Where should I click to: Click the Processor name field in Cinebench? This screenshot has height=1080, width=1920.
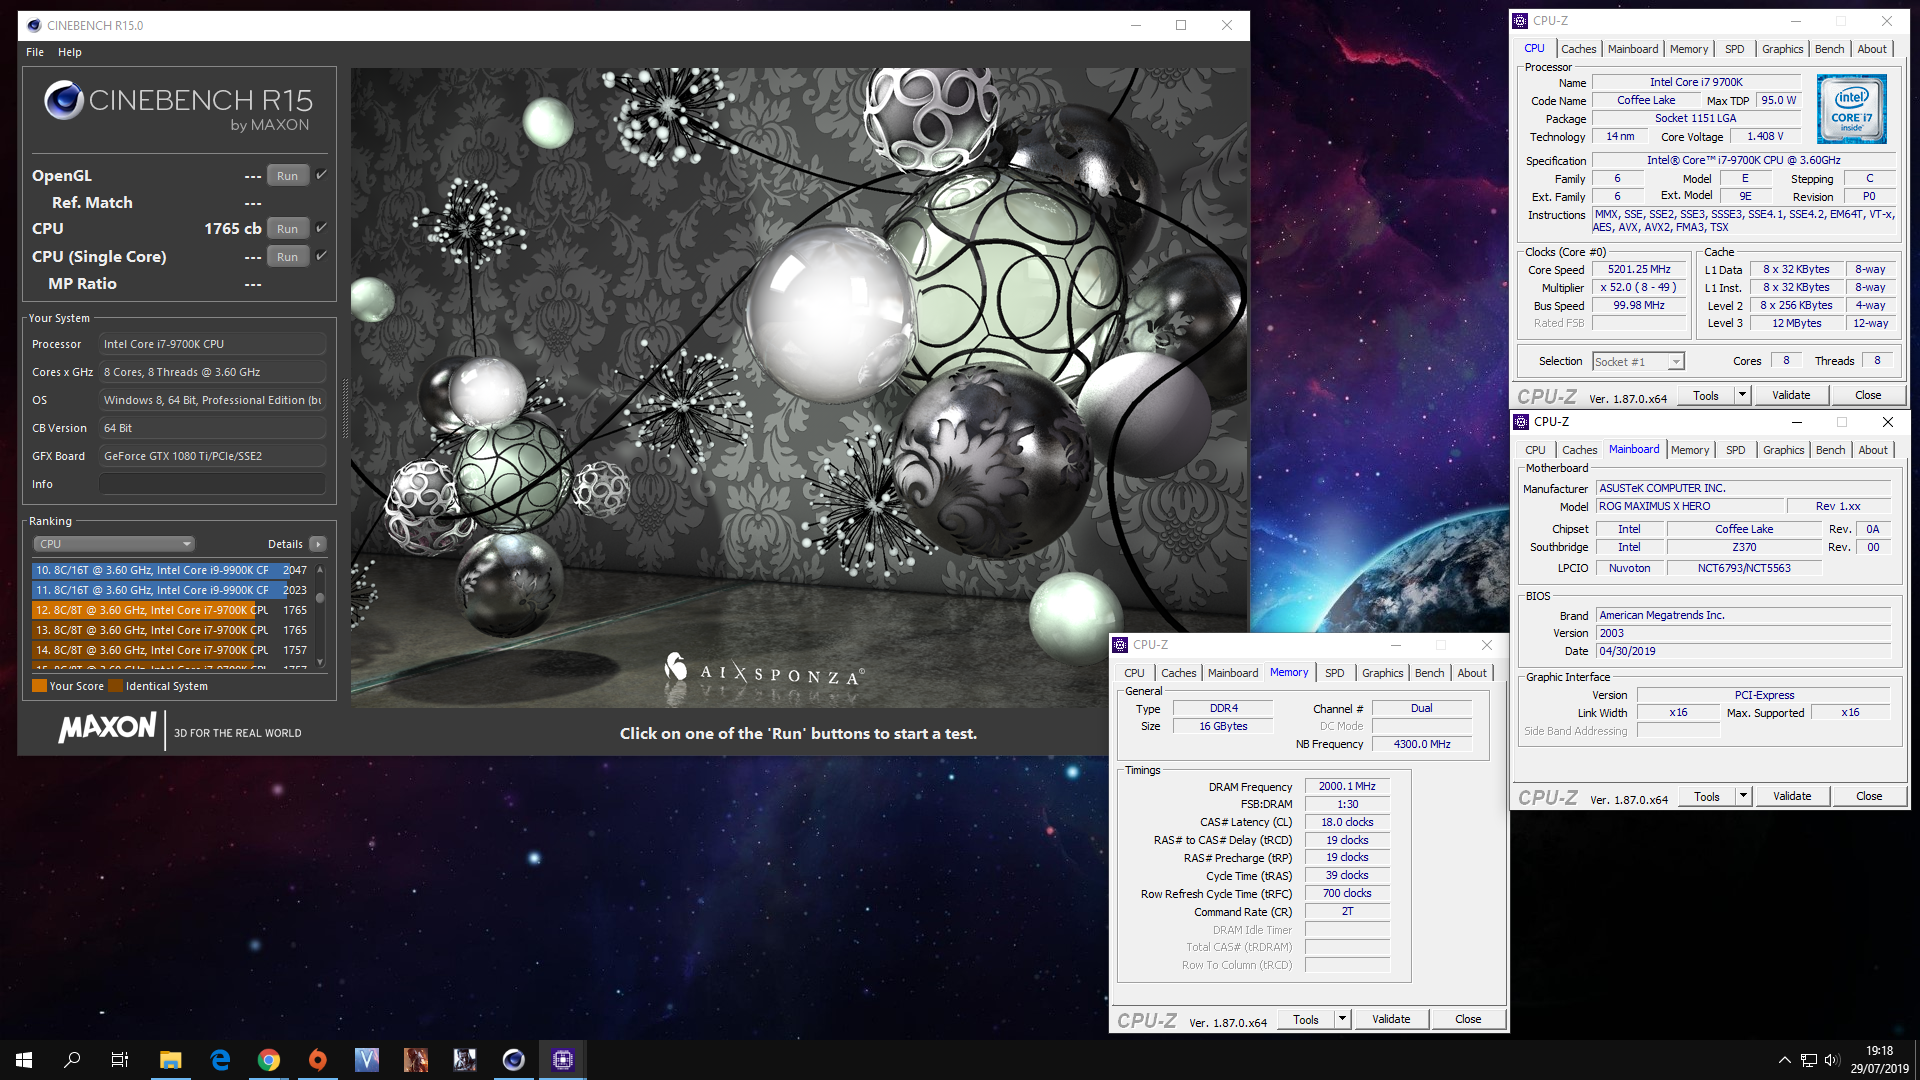212,344
